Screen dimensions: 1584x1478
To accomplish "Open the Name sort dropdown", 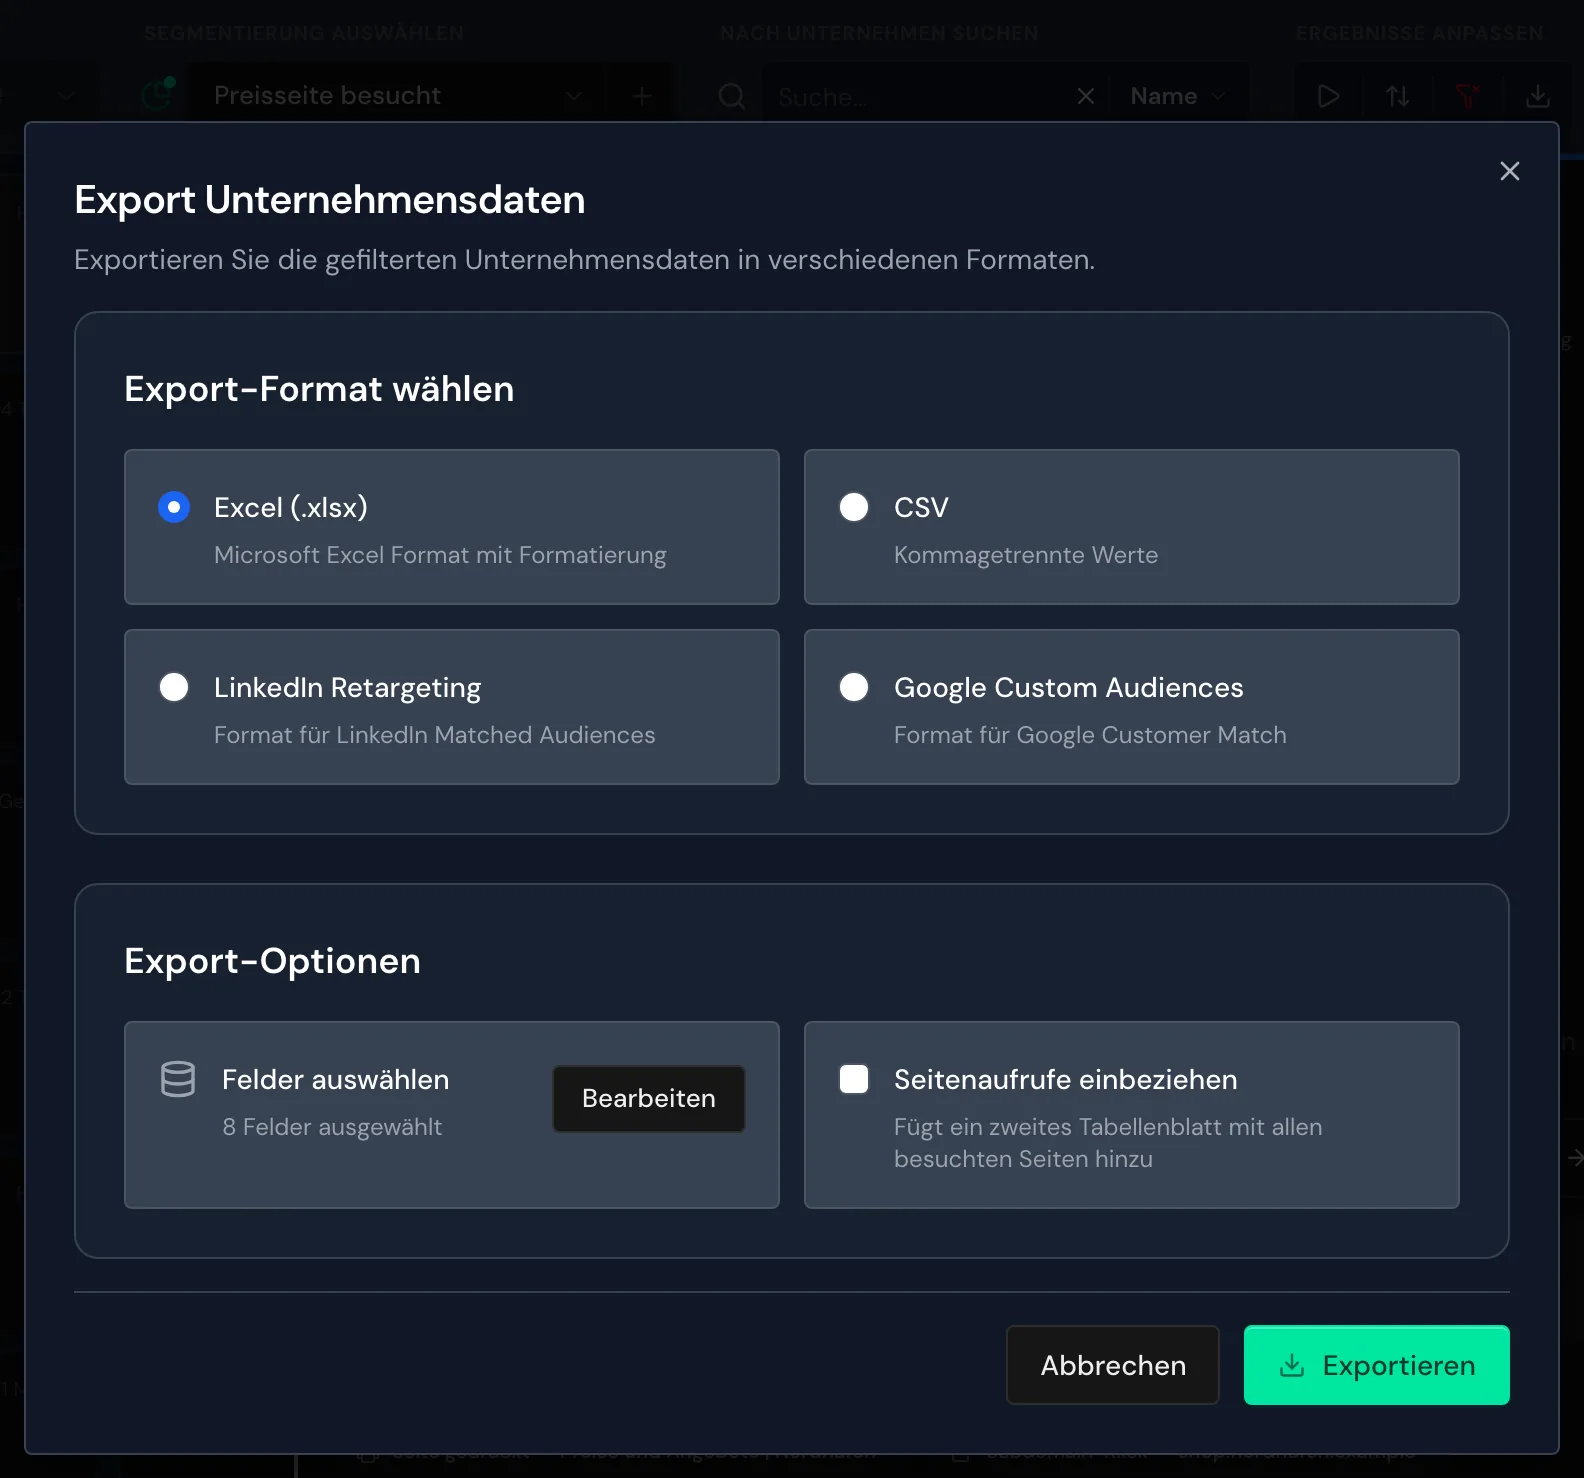I will point(1177,96).
